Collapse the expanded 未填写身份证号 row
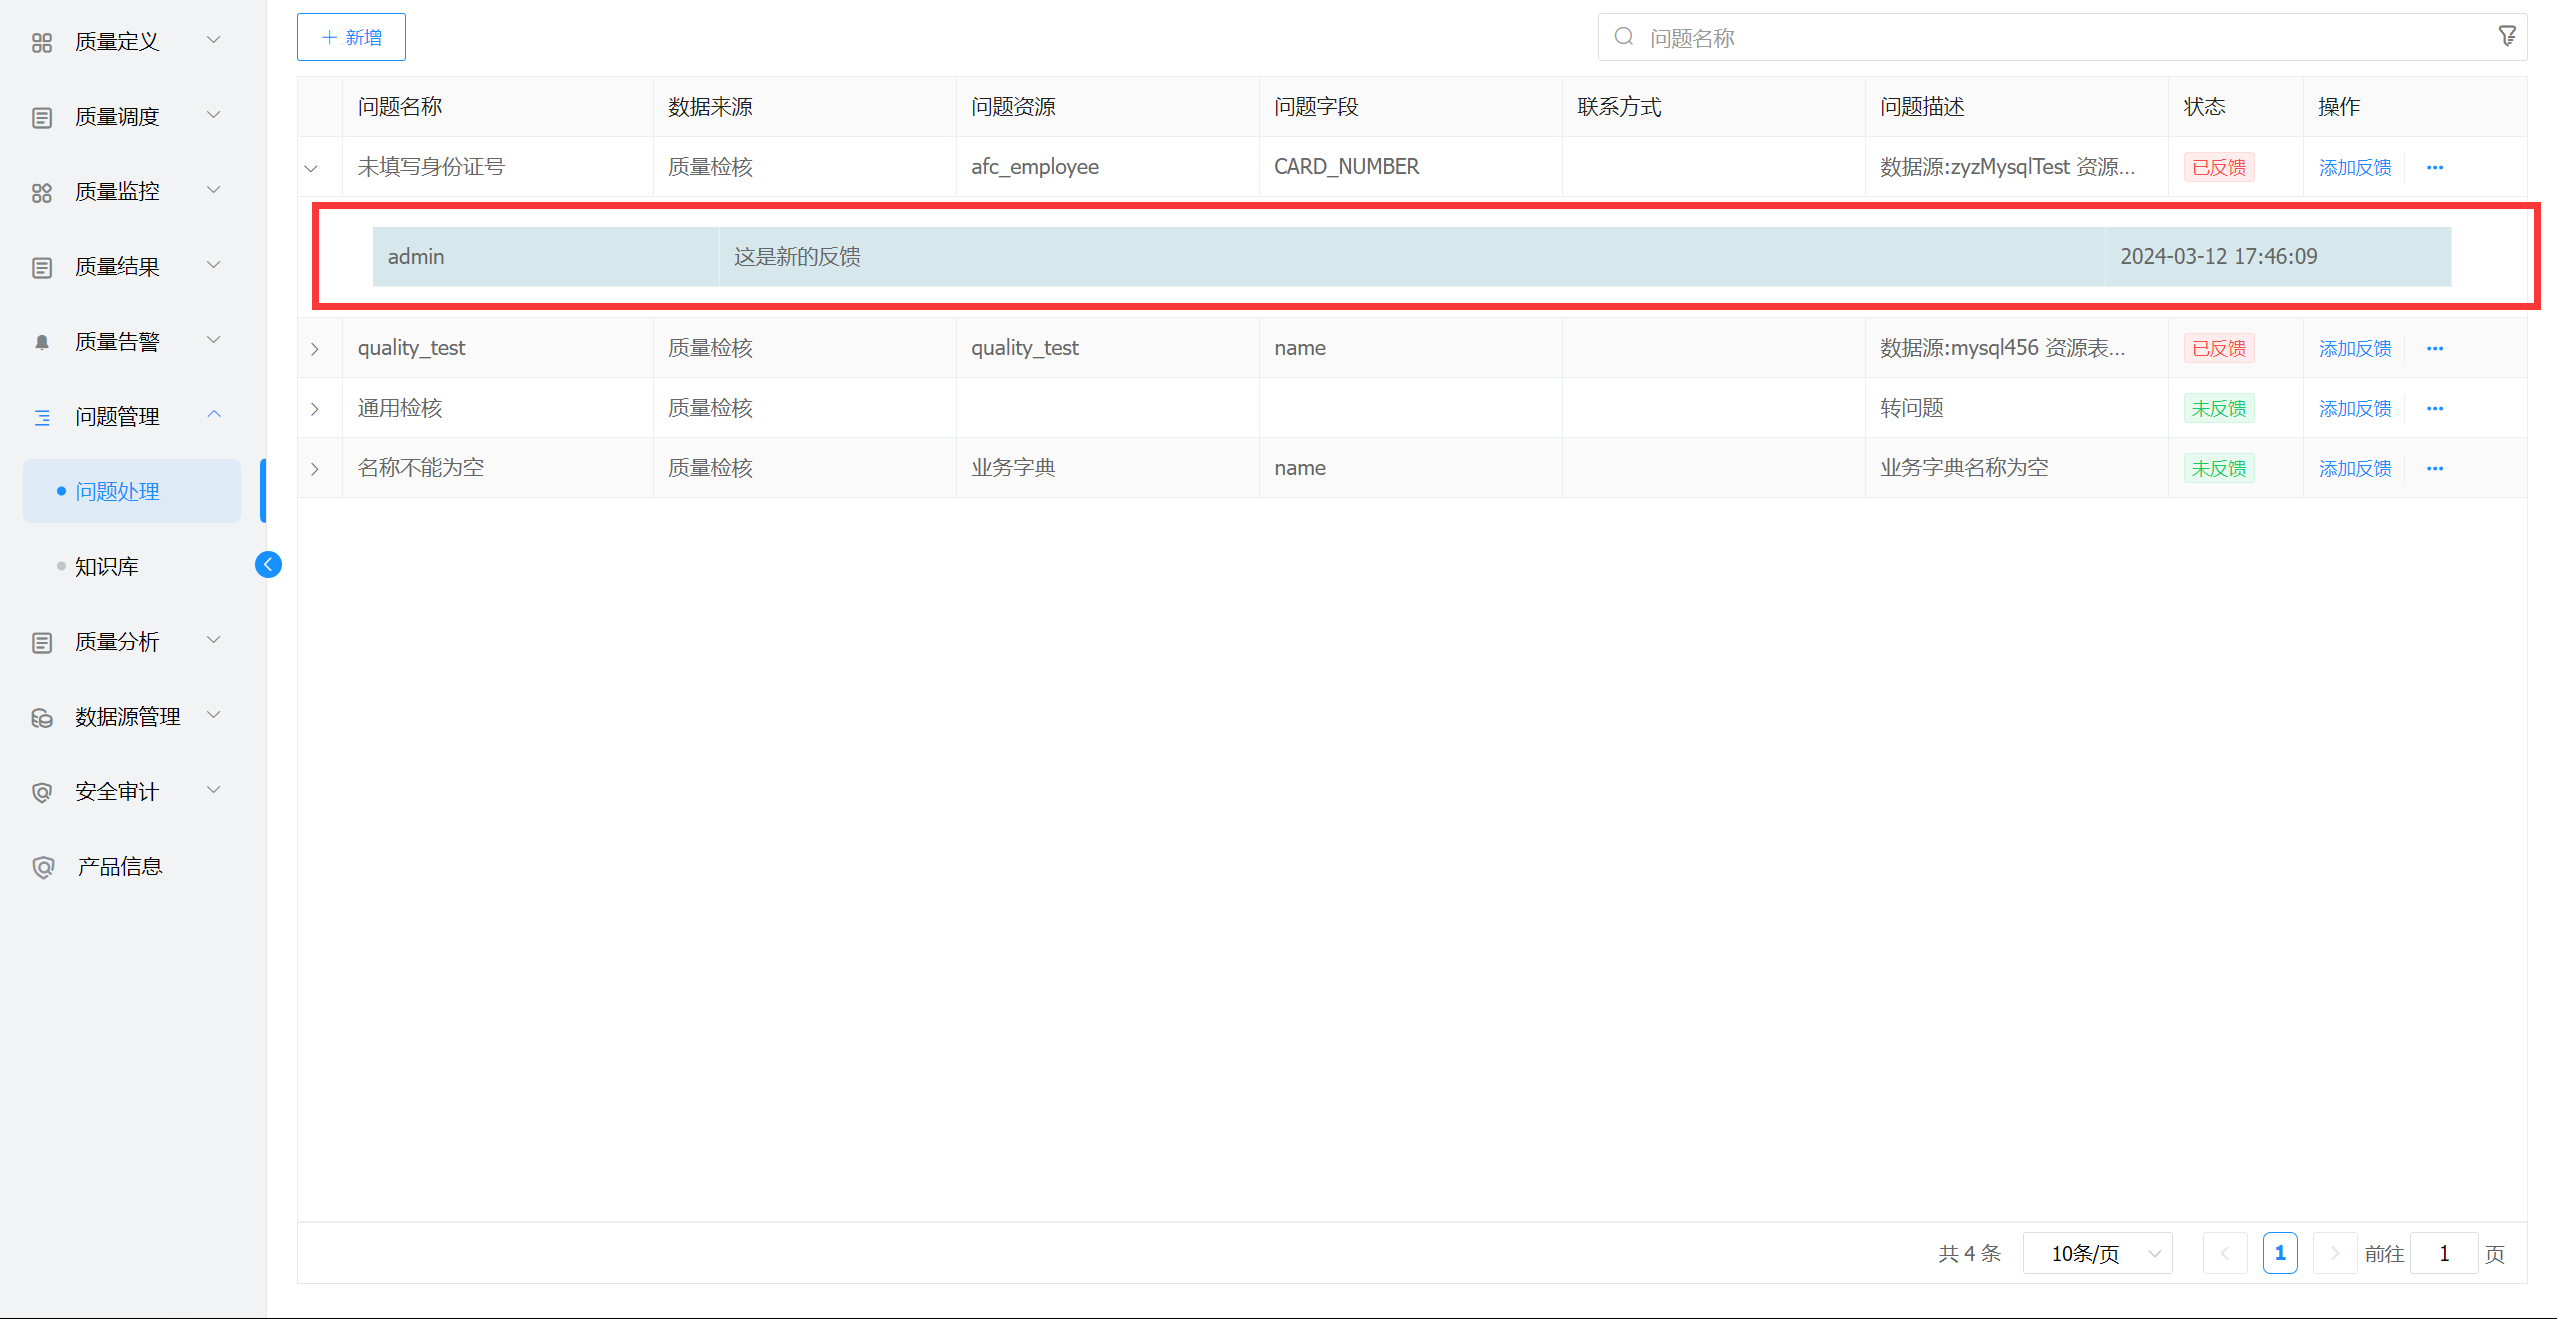Viewport: 2557px width, 1319px height. pyautogui.click(x=312, y=168)
